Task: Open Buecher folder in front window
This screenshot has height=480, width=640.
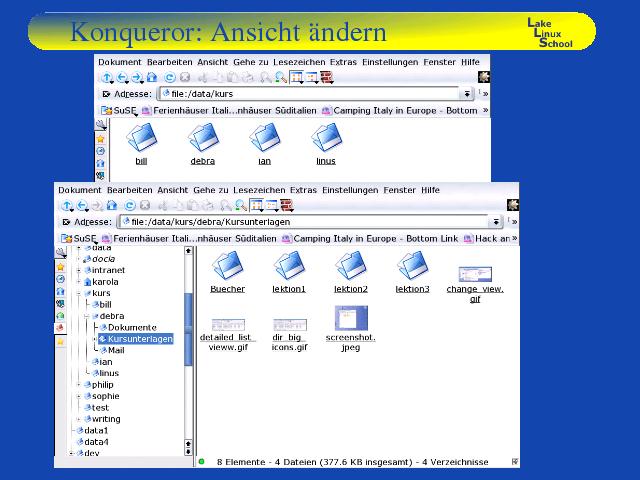Action: (227, 272)
